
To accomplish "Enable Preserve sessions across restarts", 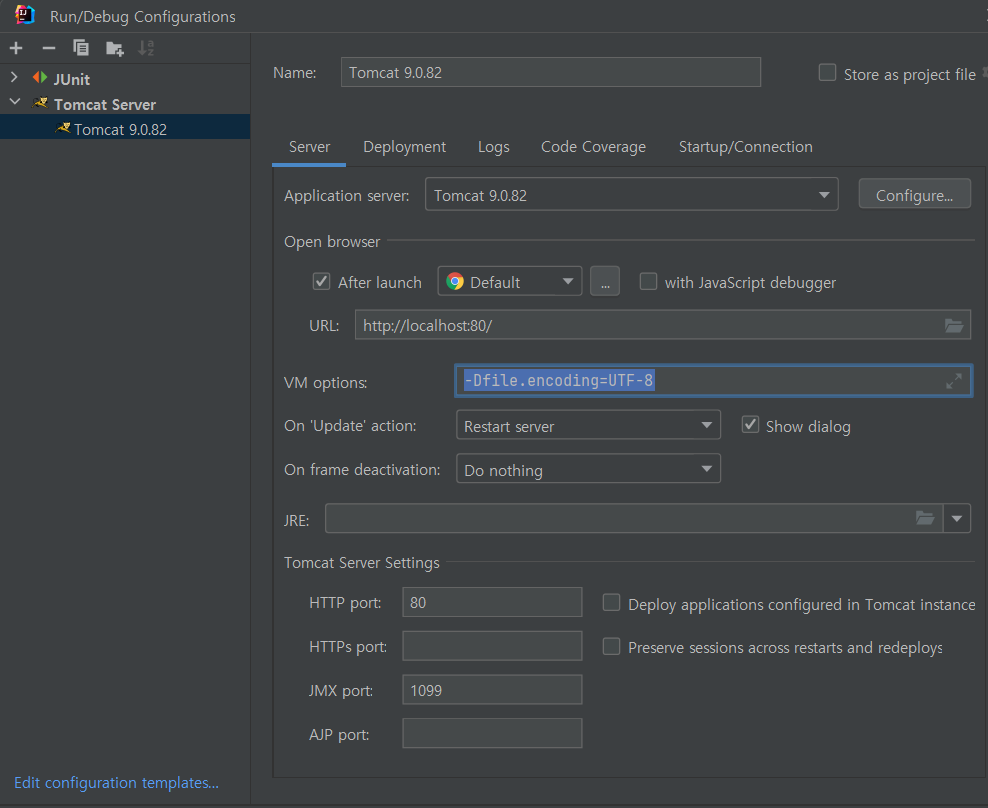I will pyautogui.click(x=611, y=647).
